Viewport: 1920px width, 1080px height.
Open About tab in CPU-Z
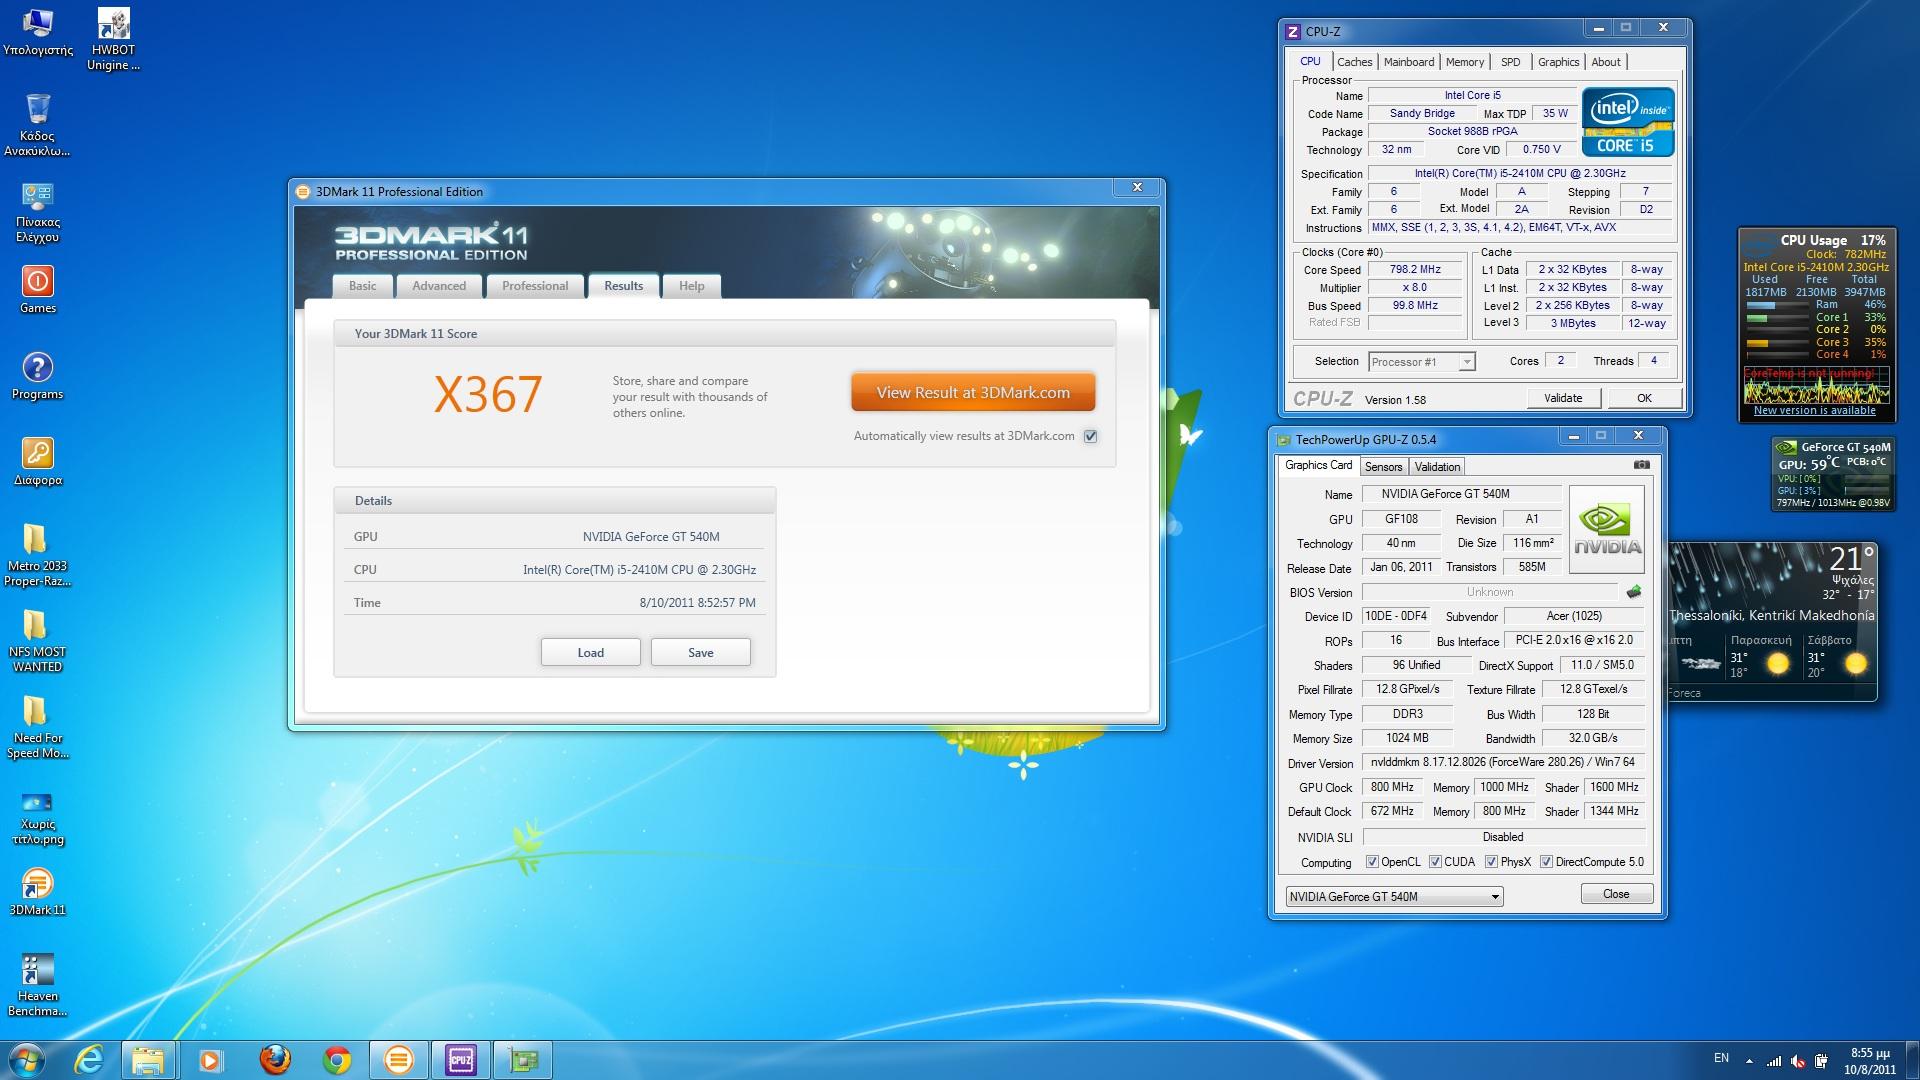pyautogui.click(x=1606, y=62)
